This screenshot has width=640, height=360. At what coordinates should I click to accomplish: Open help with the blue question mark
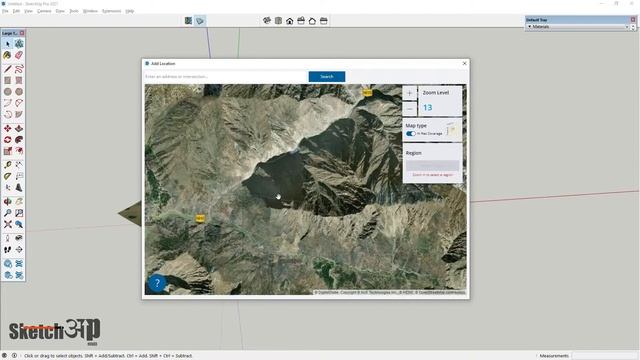click(x=157, y=283)
